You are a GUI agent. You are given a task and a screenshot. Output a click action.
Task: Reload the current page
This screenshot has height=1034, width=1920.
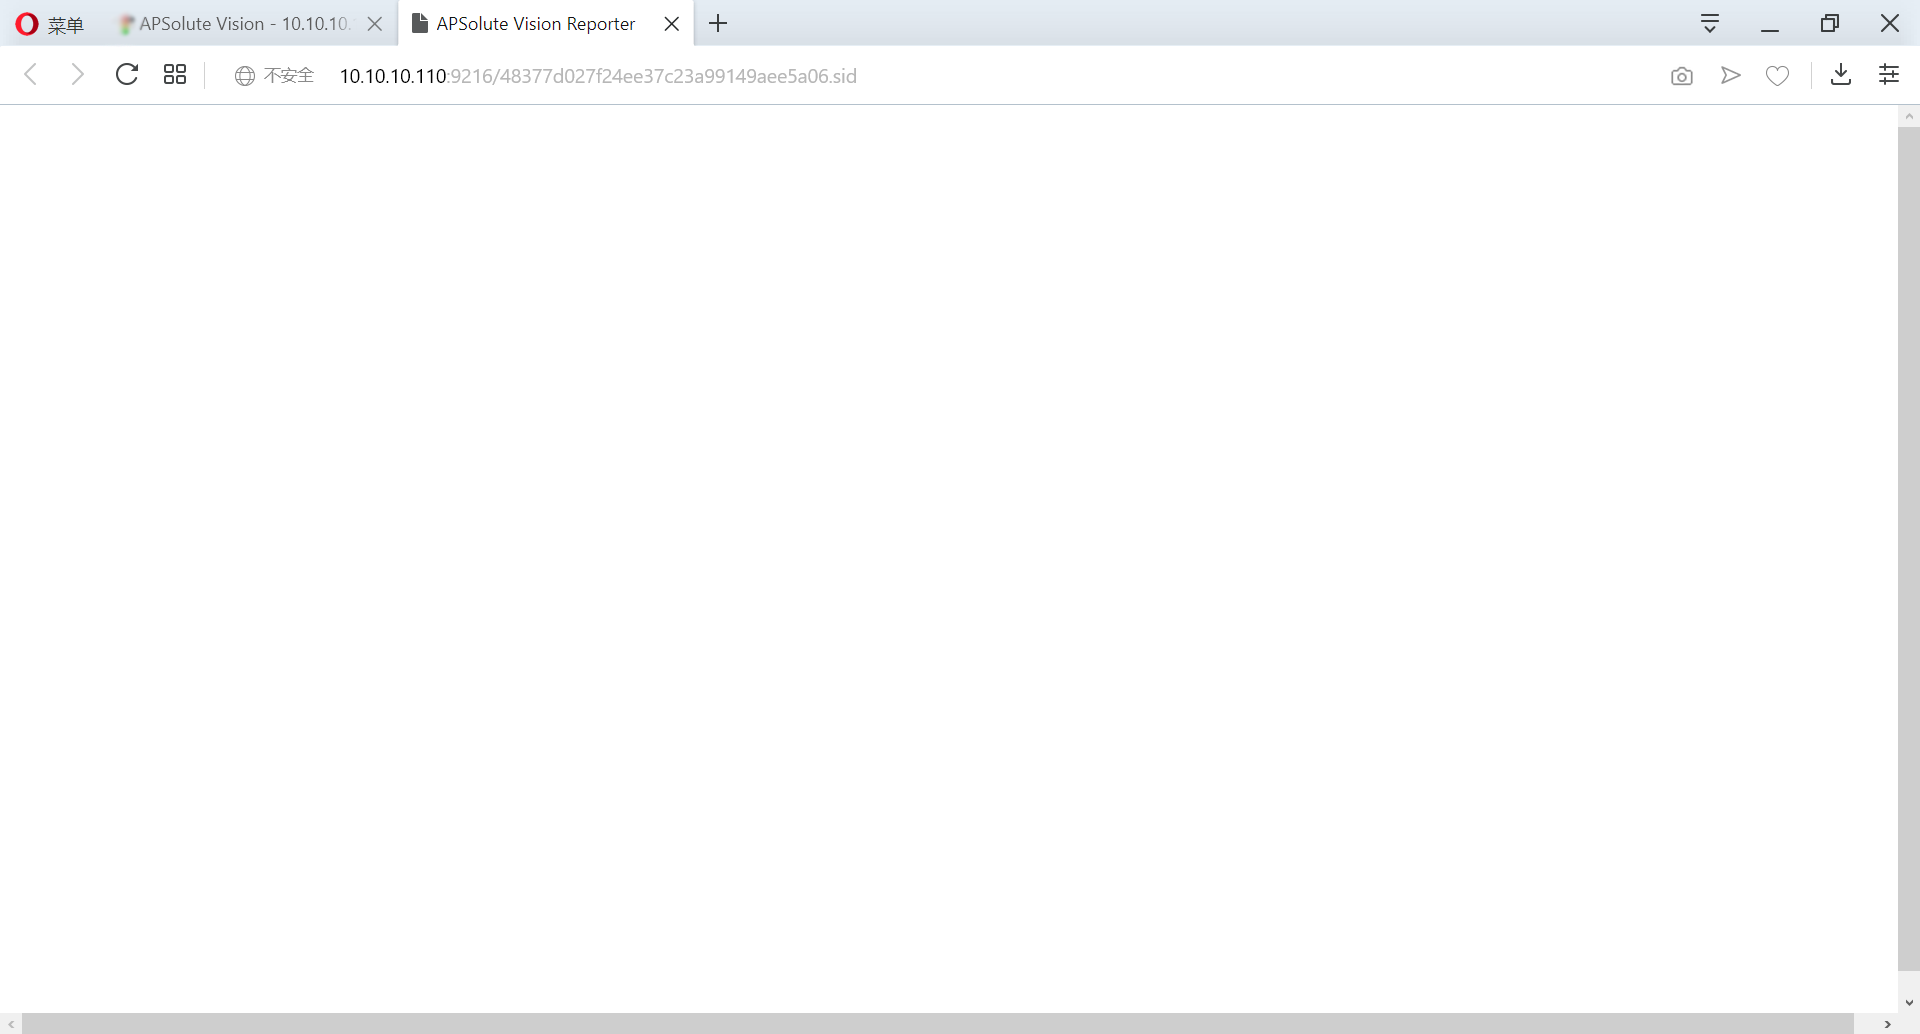tap(127, 75)
